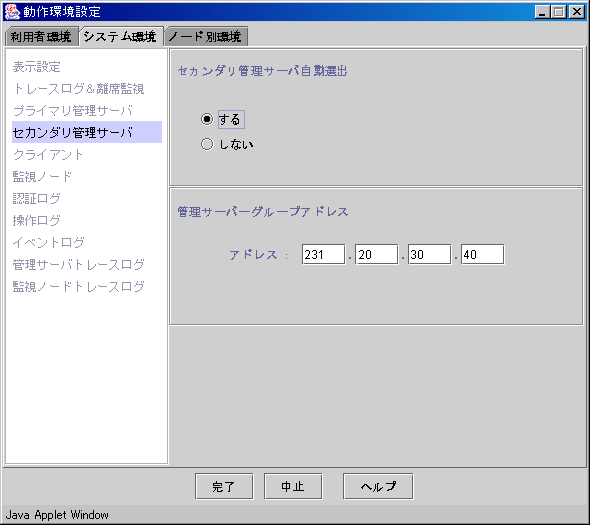Click the address field containing 20
This screenshot has width=590, height=525.
coord(377,254)
